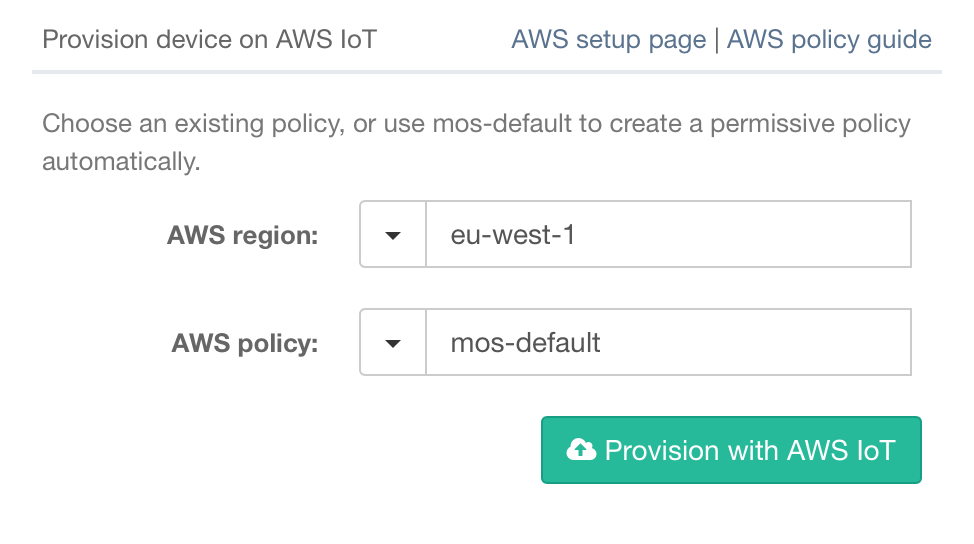Select the "AWS policy:" field label
This screenshot has height=544, width=974.
tap(245, 344)
